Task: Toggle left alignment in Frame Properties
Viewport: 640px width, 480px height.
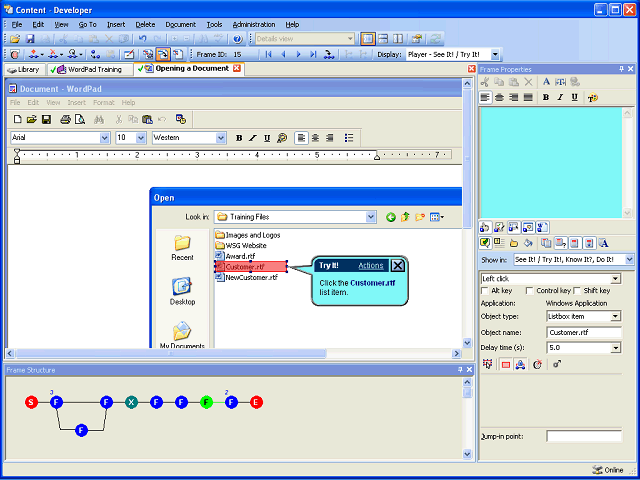Action: [484, 98]
